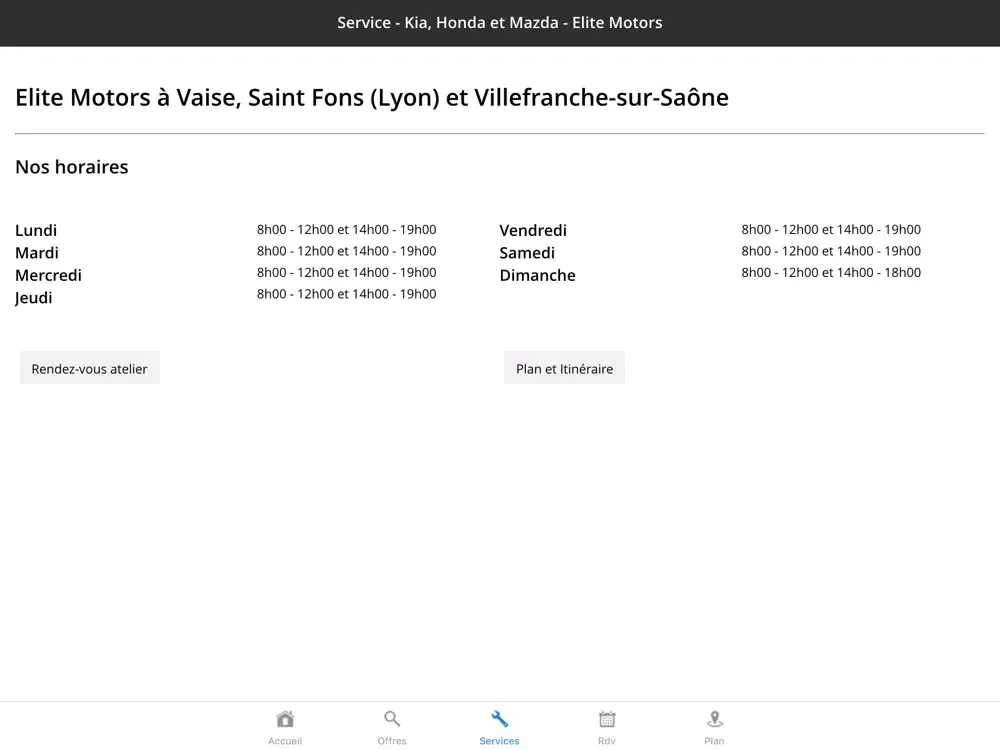The image size is (1000, 750).
Task: Switch to the Plan map pin tab
Action: coord(714,727)
